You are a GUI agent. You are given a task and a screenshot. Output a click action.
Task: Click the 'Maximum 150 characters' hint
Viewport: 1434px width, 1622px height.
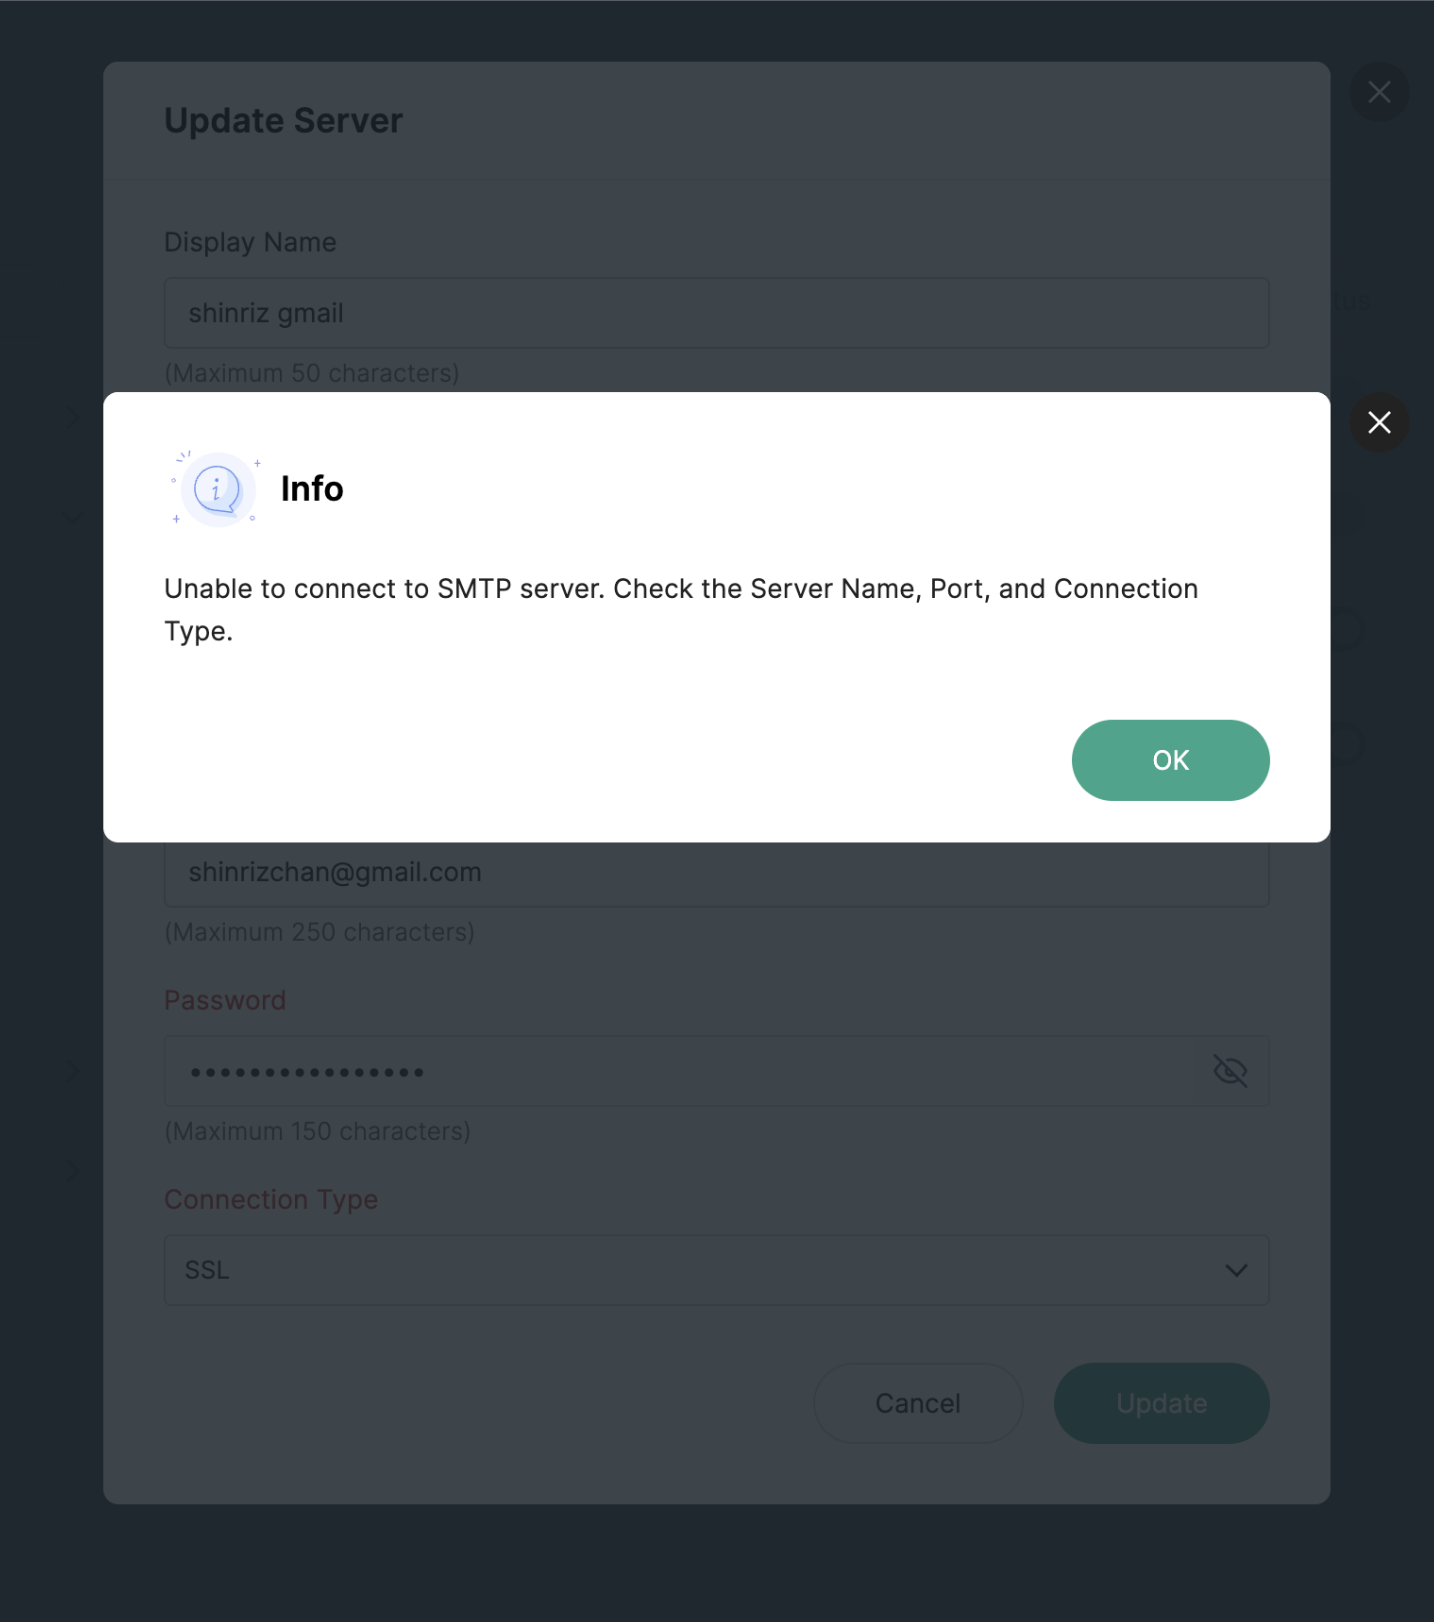(317, 1131)
